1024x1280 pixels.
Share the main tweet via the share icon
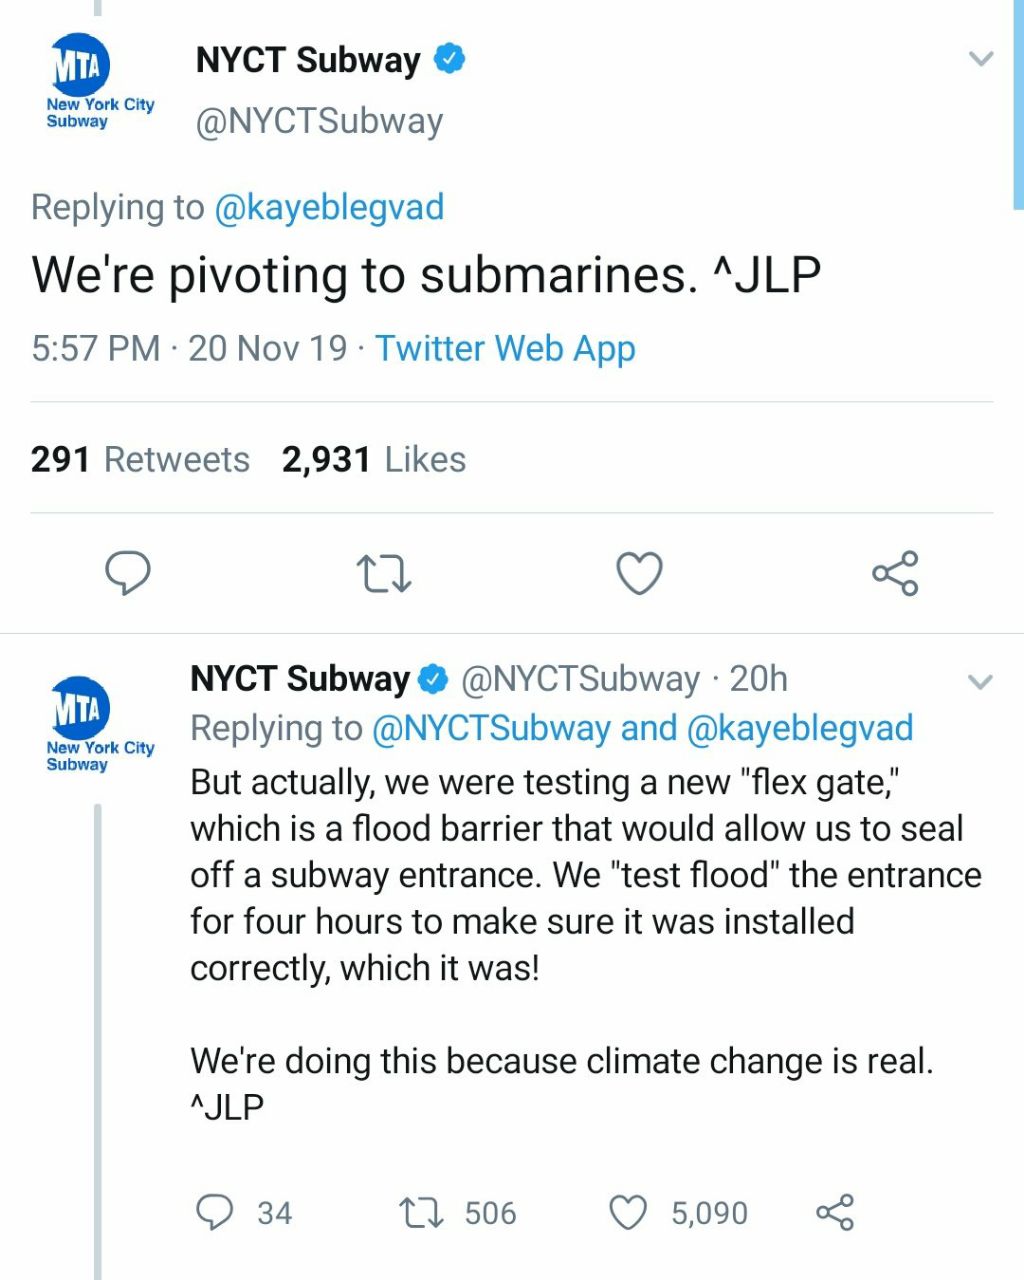click(895, 573)
